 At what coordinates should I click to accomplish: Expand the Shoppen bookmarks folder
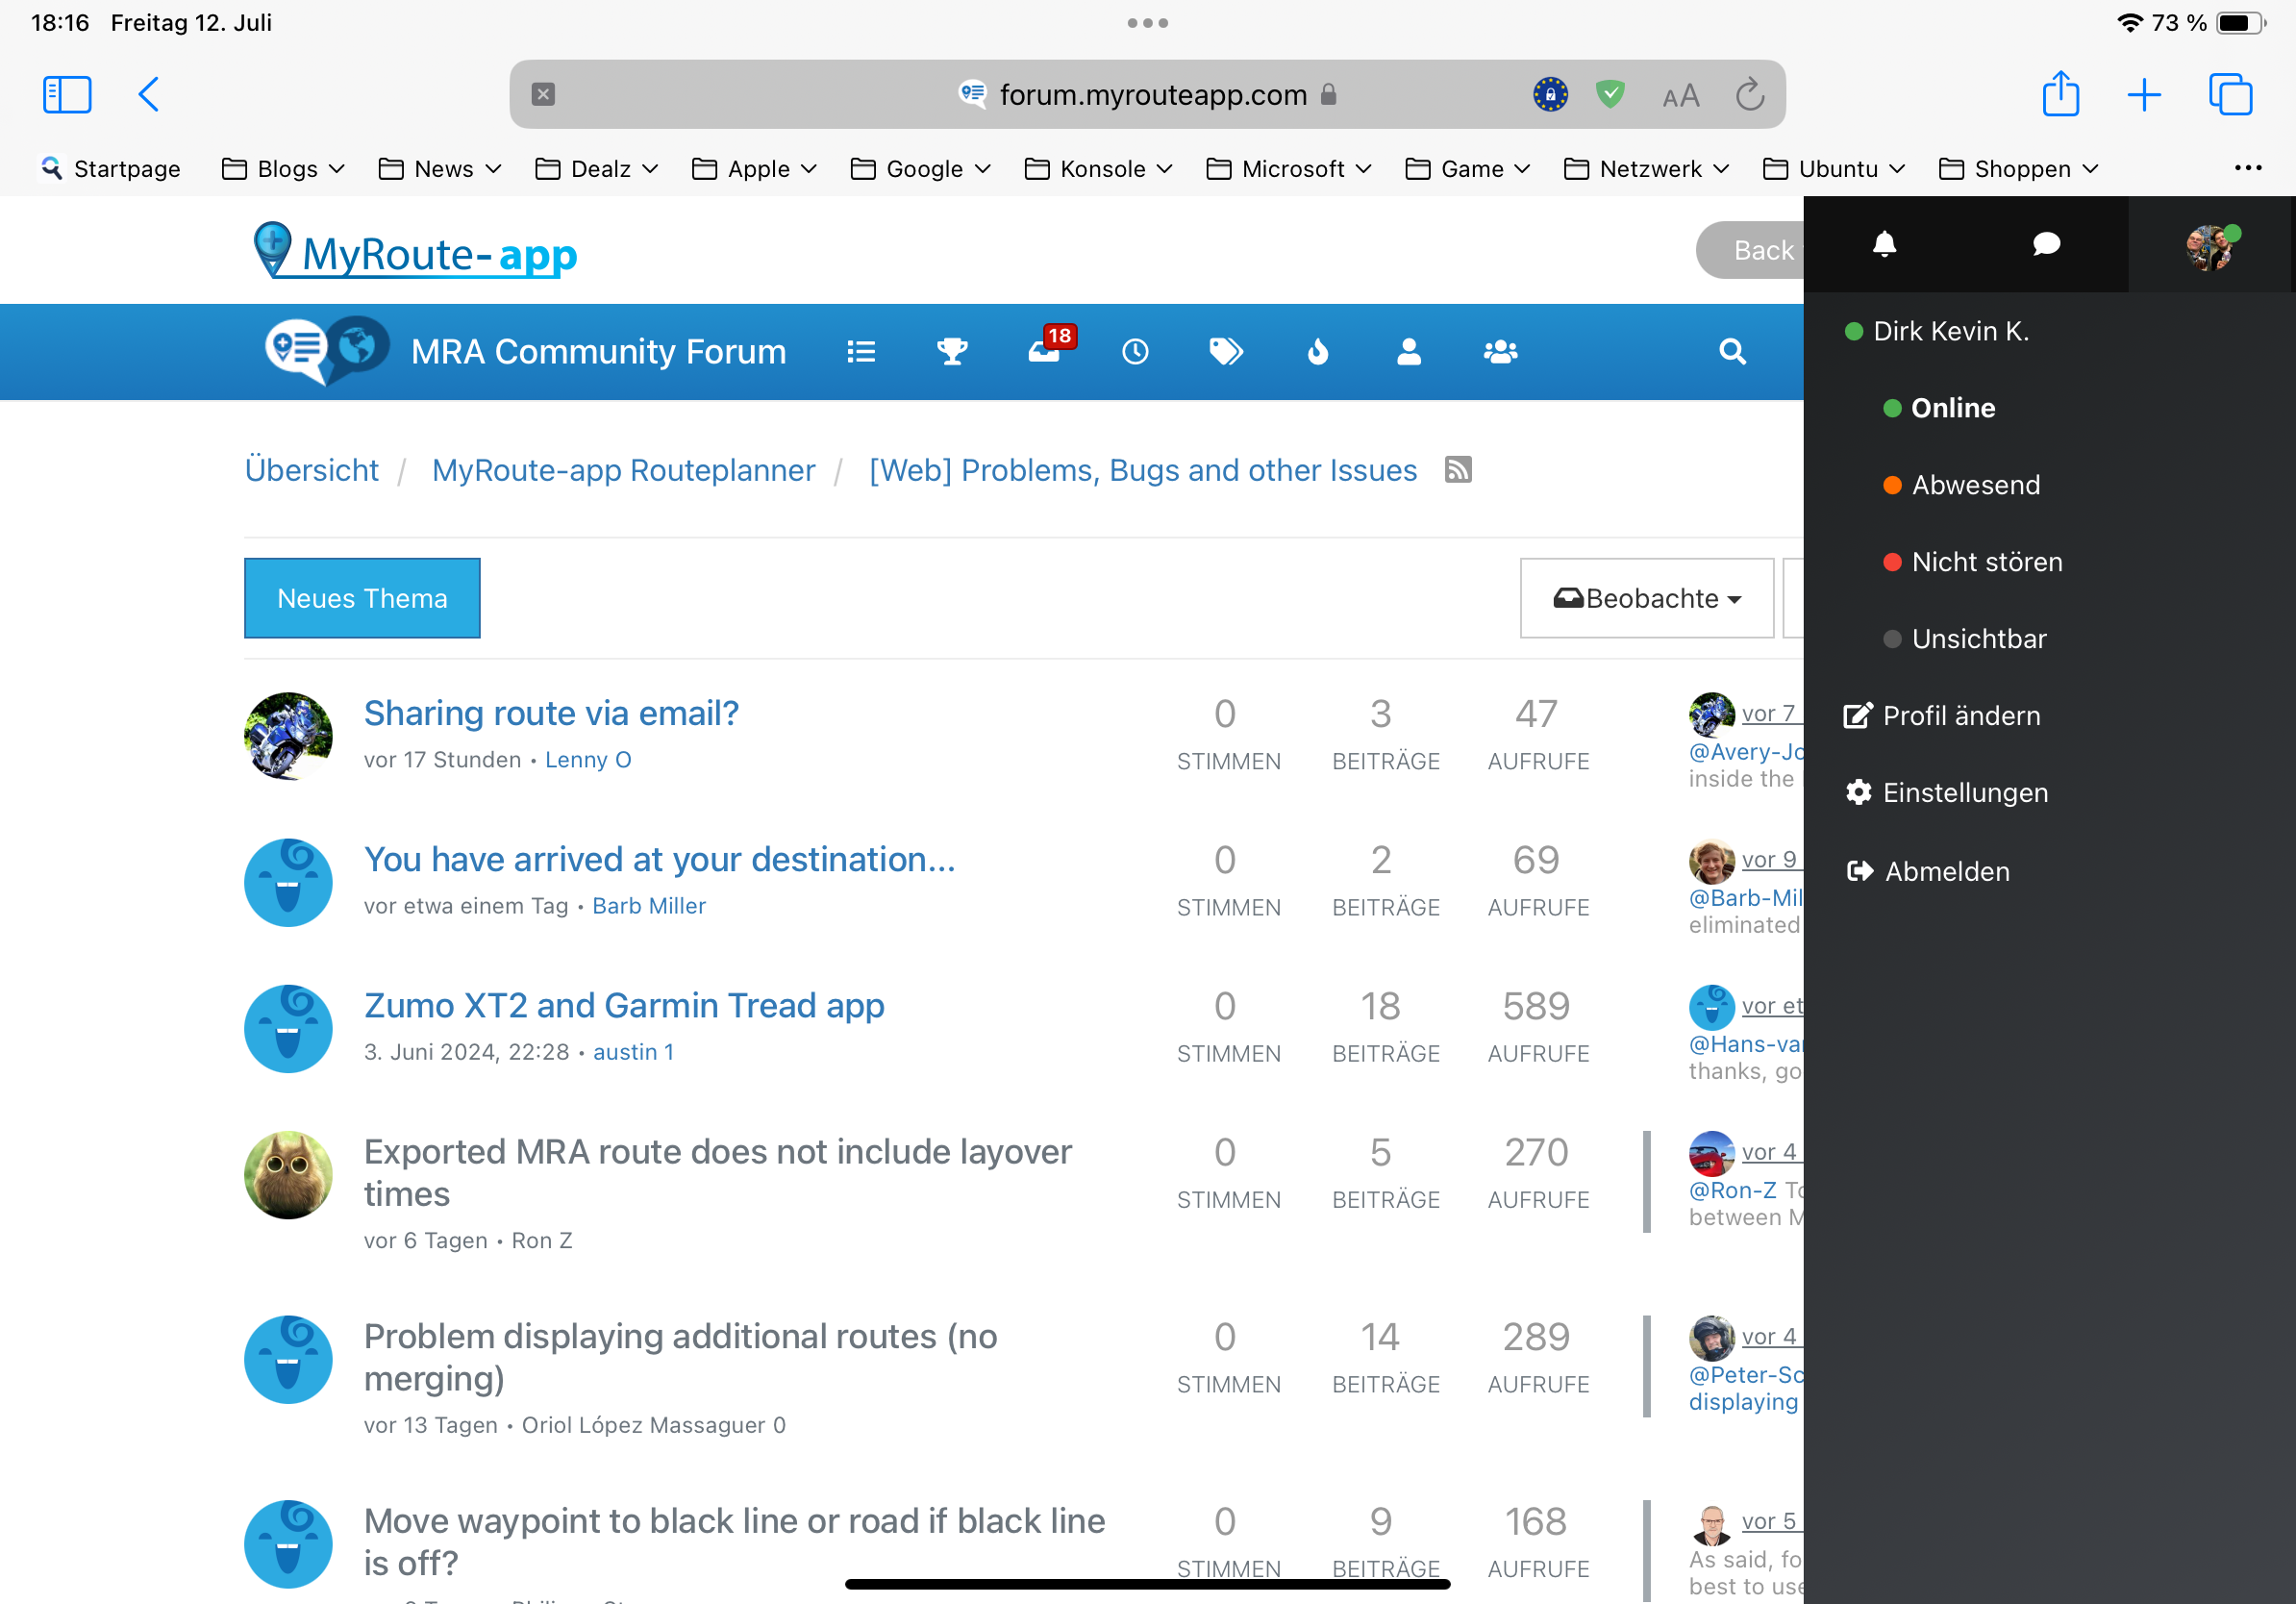[2018, 169]
